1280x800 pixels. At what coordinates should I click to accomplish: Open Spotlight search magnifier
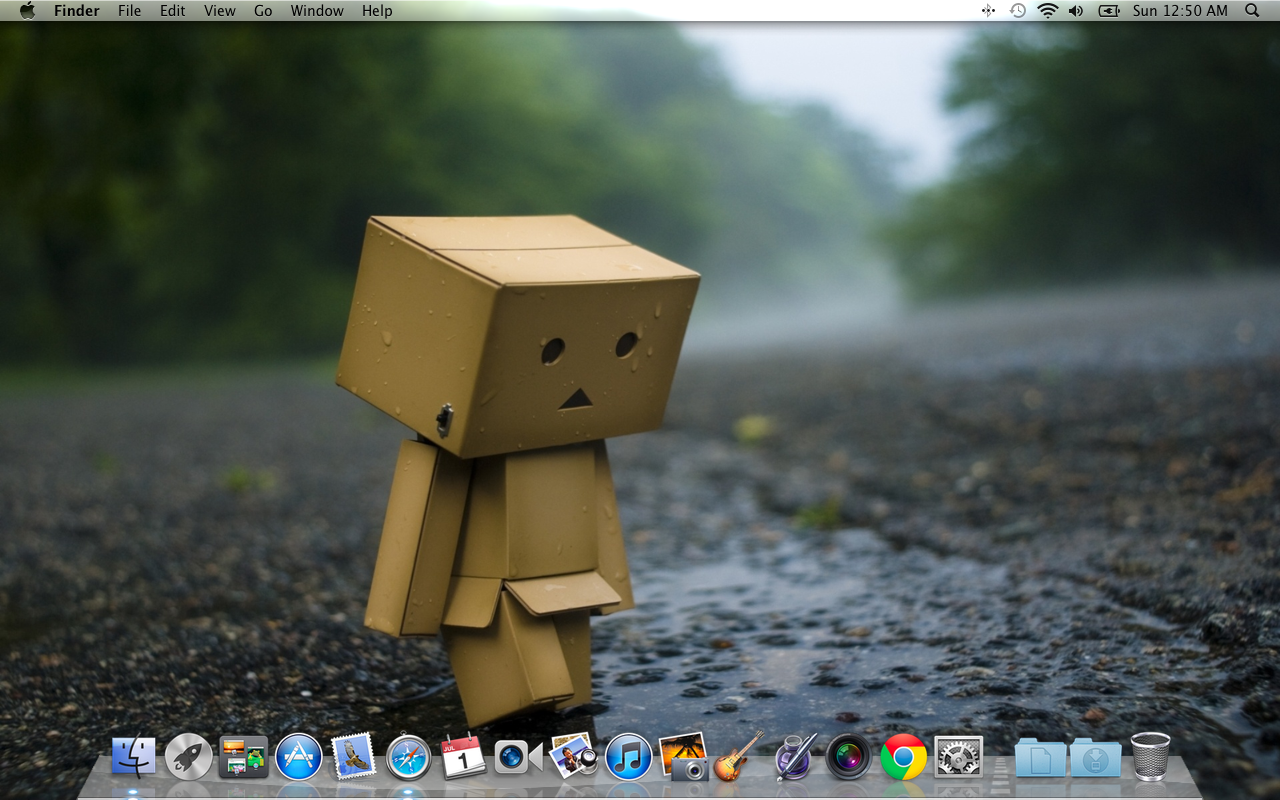point(1252,10)
